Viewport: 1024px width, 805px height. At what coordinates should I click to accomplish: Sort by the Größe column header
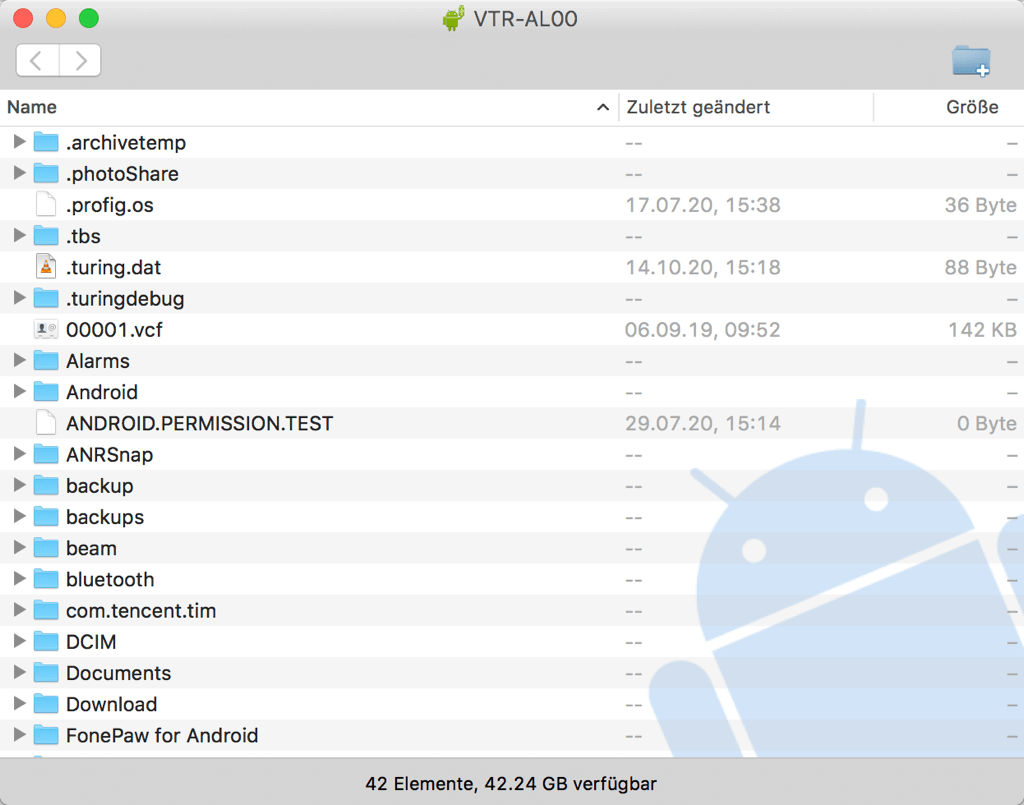949,107
